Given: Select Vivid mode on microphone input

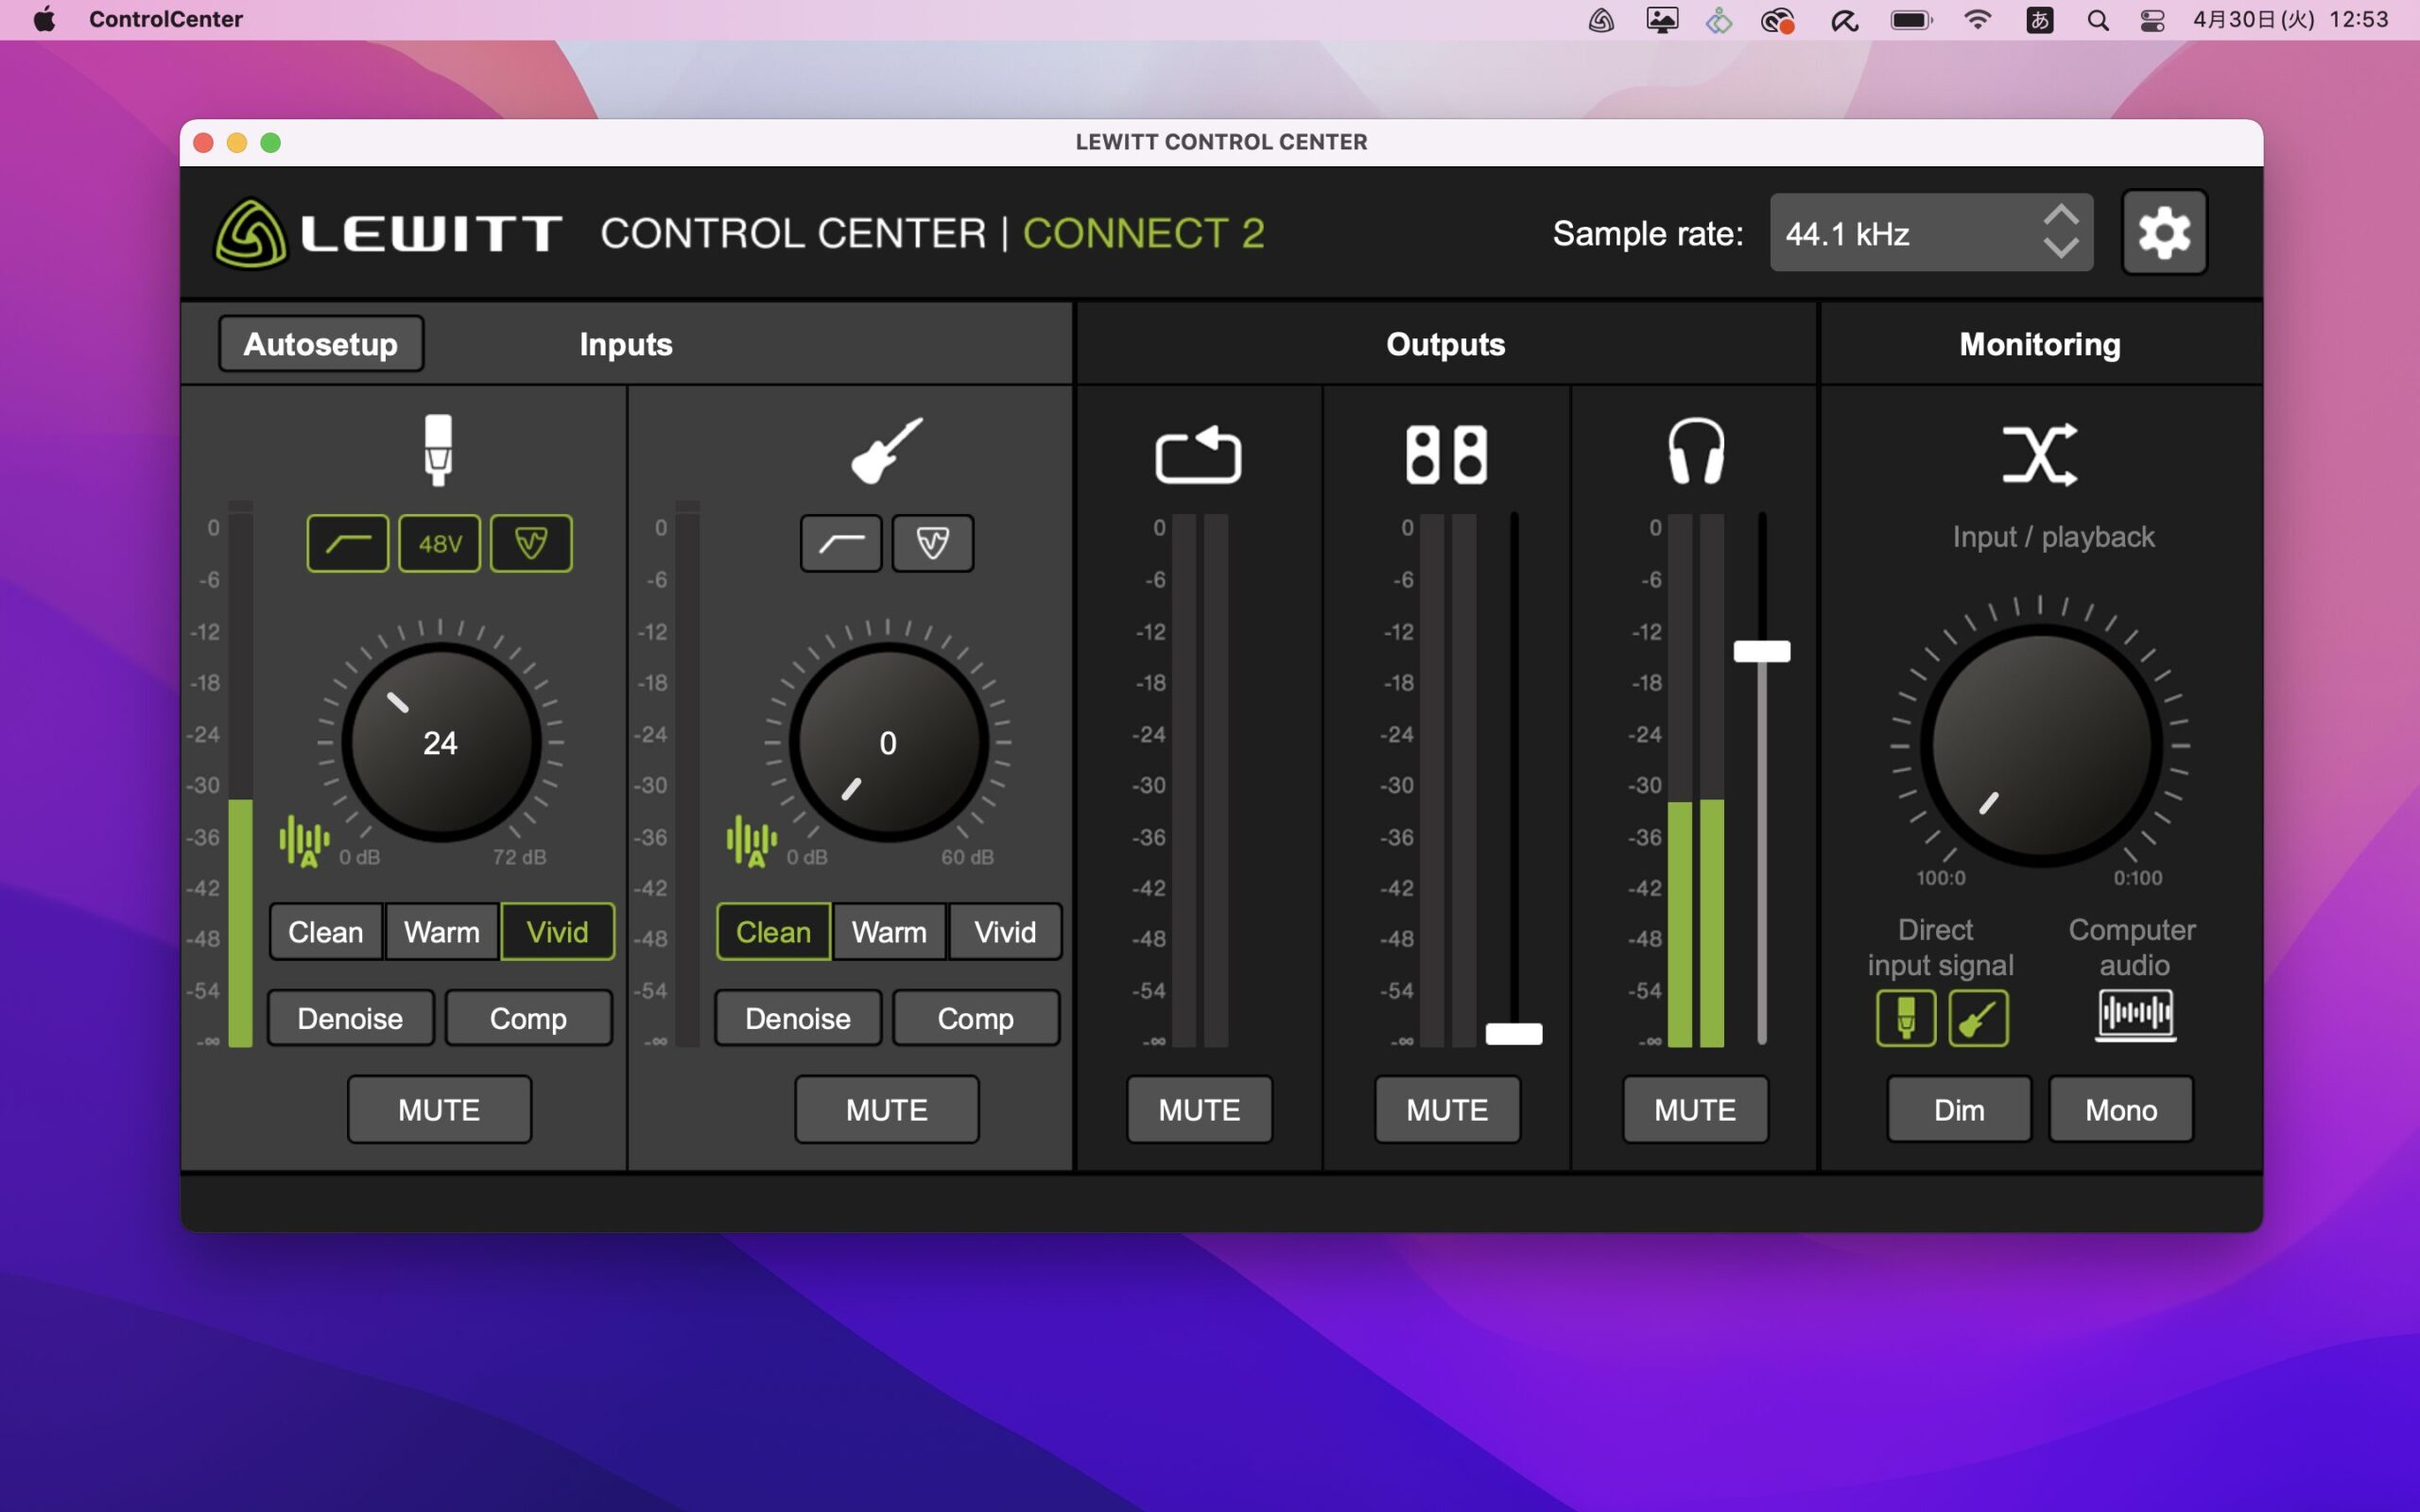Looking at the screenshot, I should 558,932.
